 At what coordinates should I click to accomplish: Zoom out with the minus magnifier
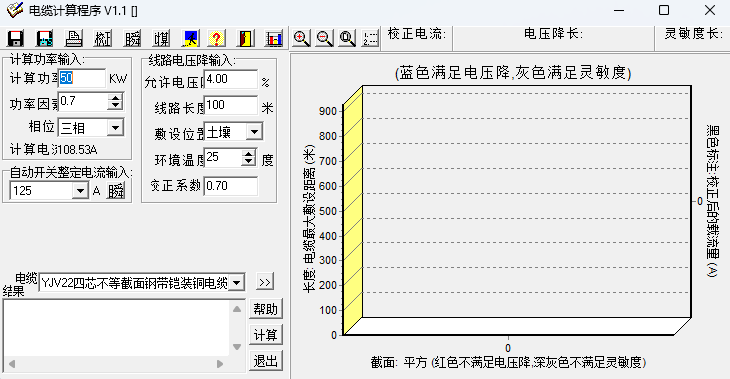pos(324,38)
